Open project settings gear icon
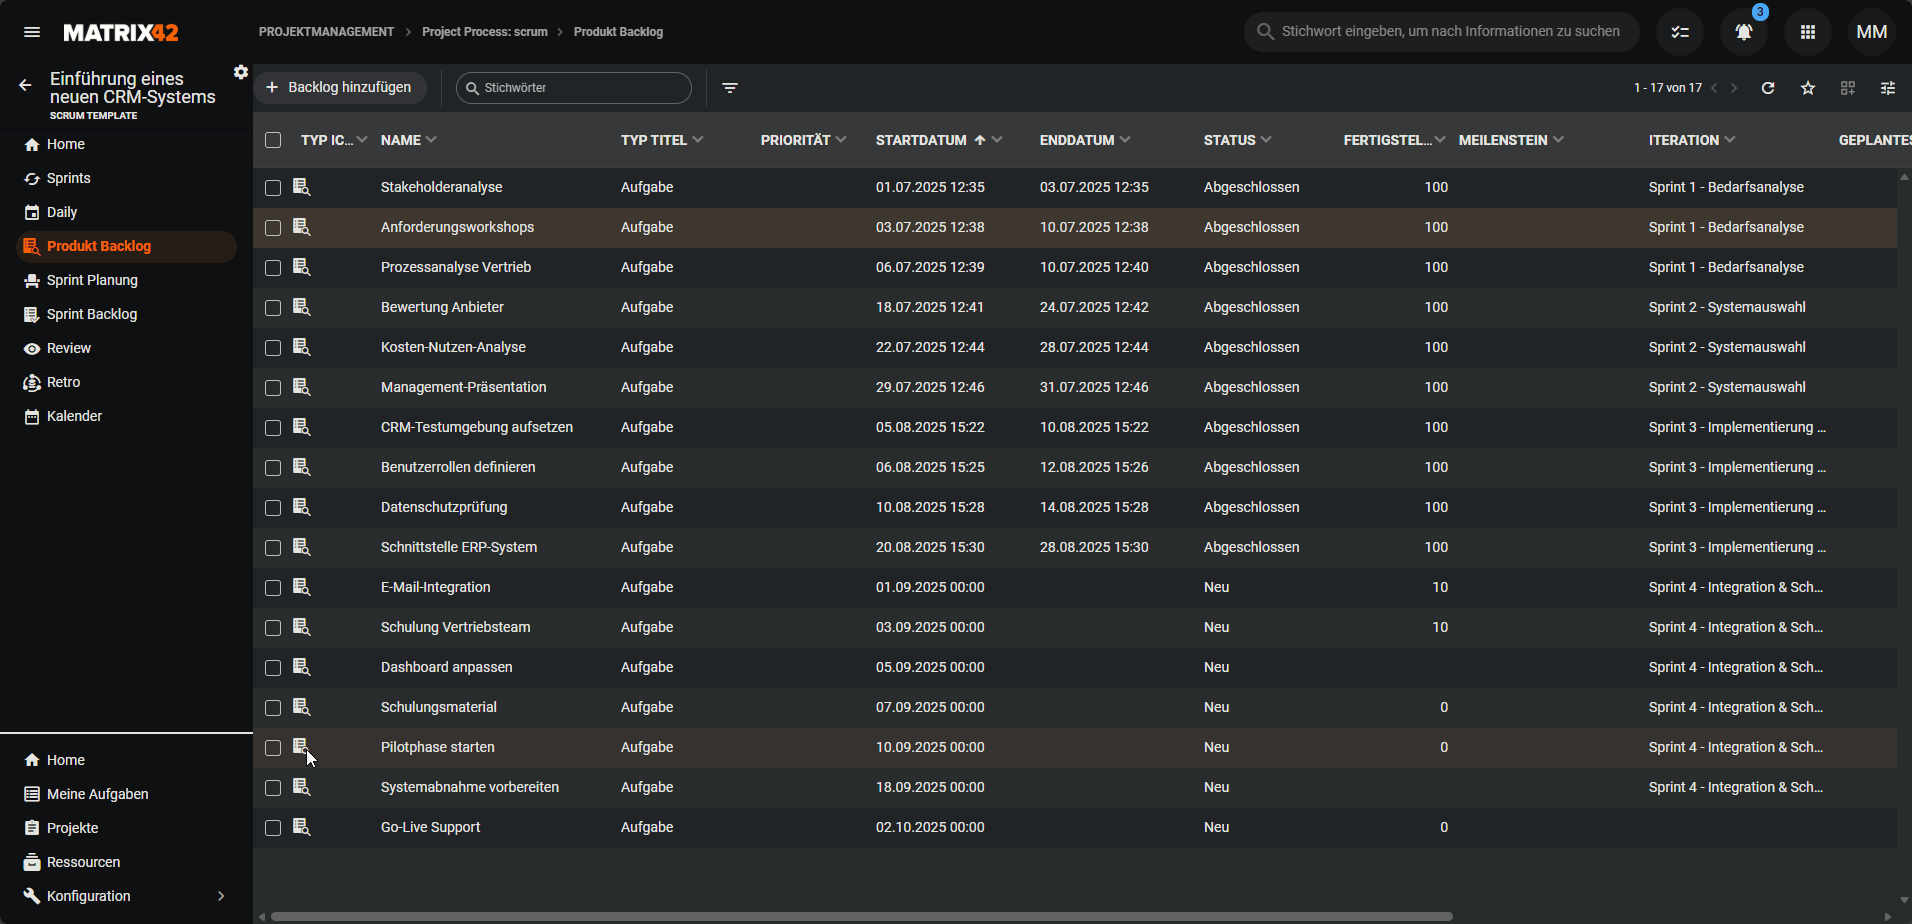This screenshot has width=1912, height=924. point(241,72)
